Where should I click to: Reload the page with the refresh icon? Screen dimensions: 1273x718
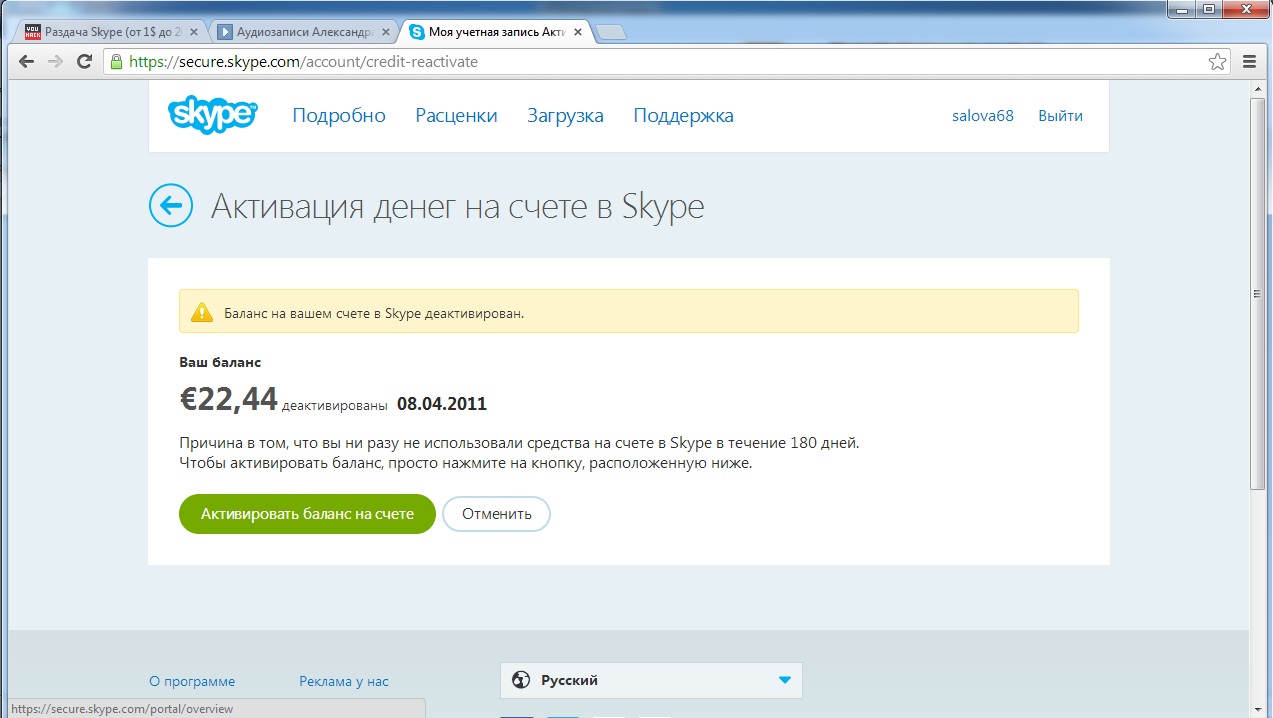(x=85, y=62)
